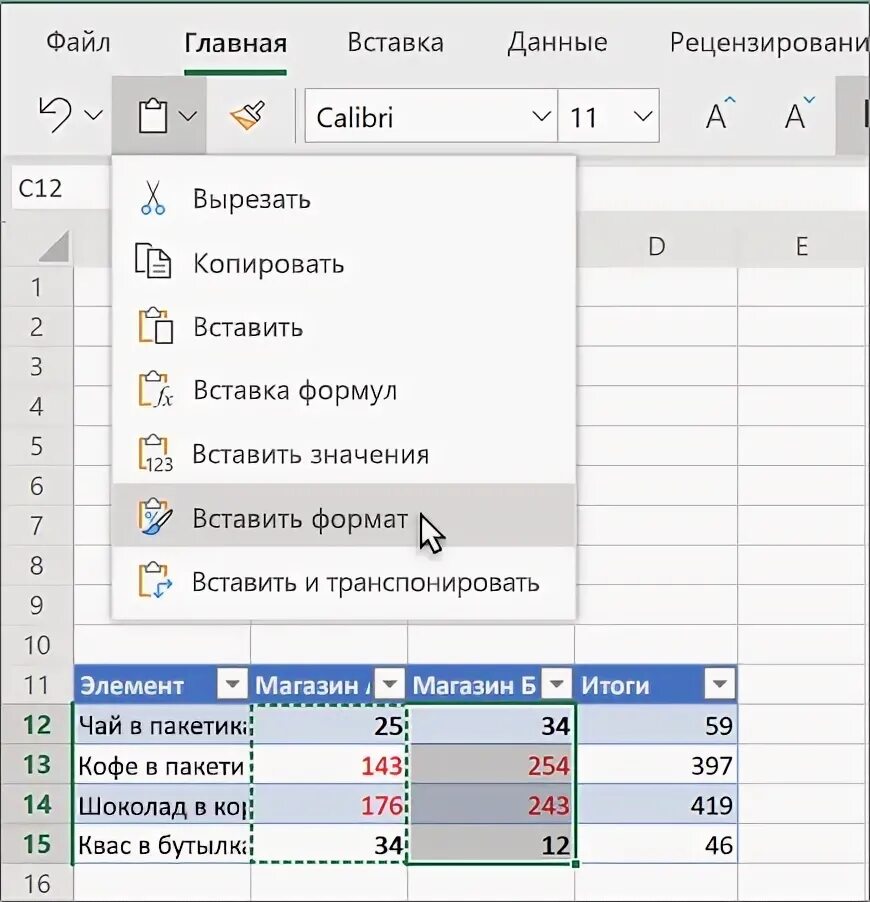The width and height of the screenshot is (870, 902).
Task: Open the Элемент column filter dropdown
Action: coord(232,685)
